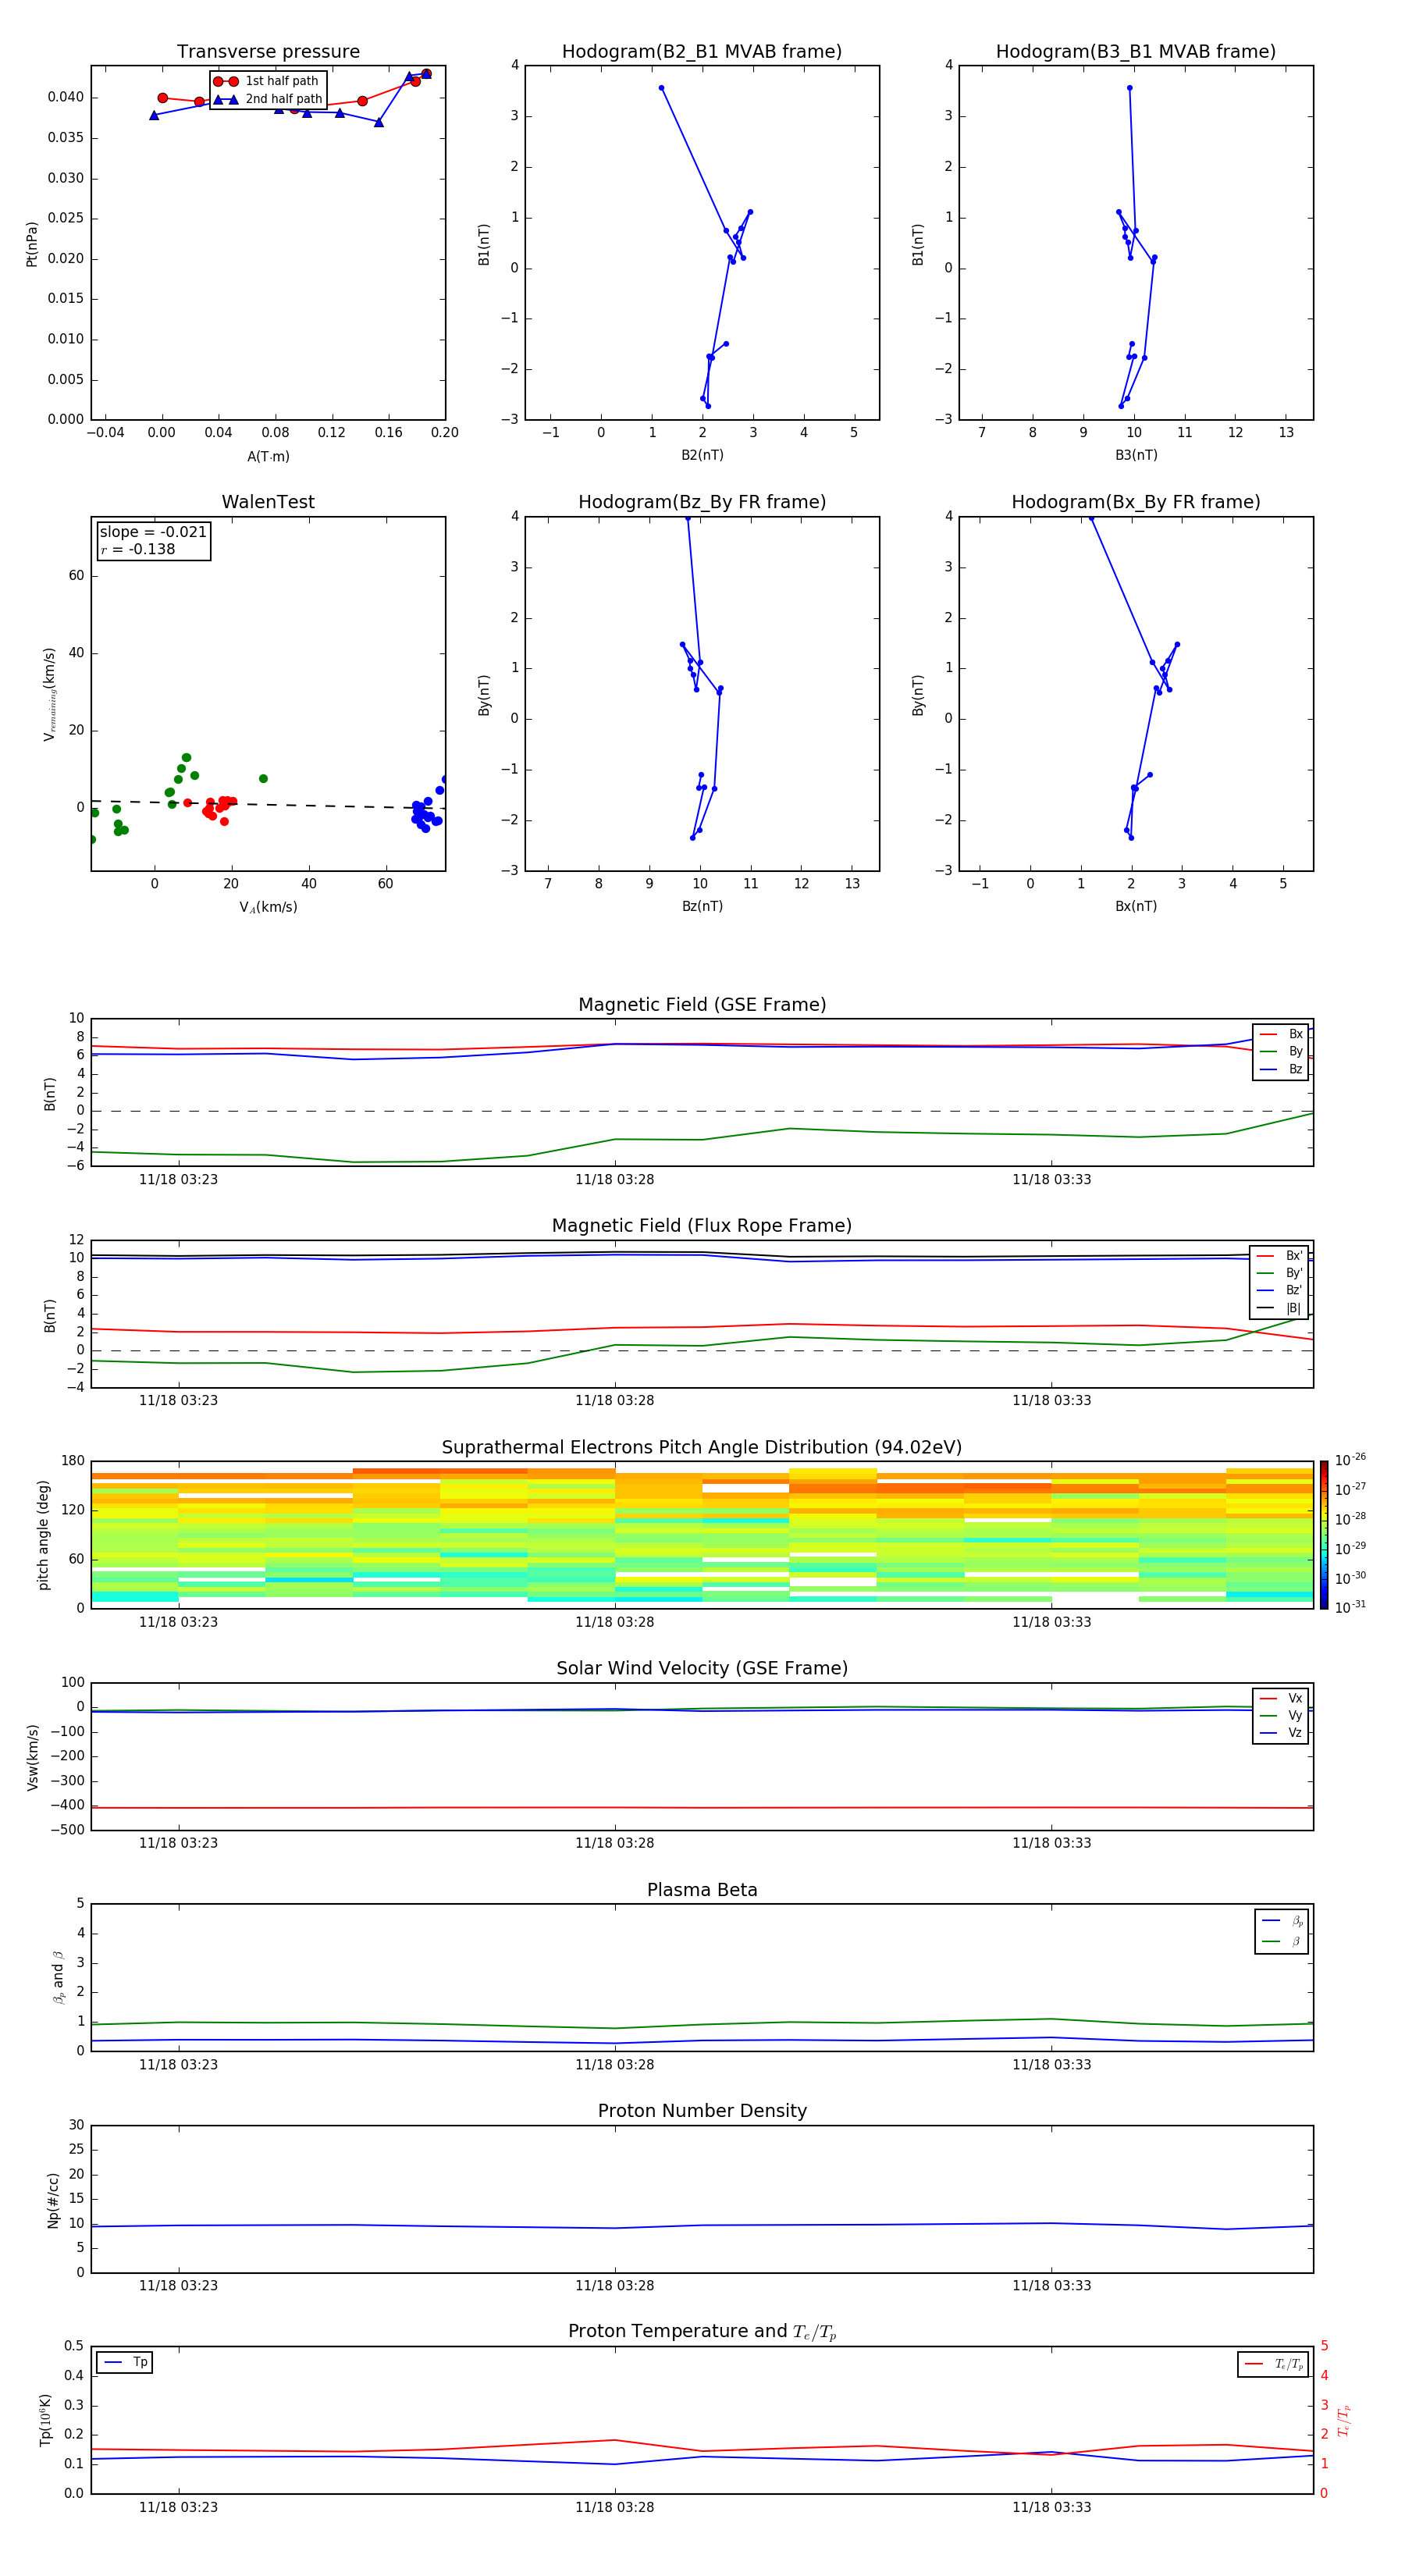Click the 'Solar Wind Velocity (GSE Frame)' title
The width and height of the screenshot is (1405, 2576).
click(702, 1668)
